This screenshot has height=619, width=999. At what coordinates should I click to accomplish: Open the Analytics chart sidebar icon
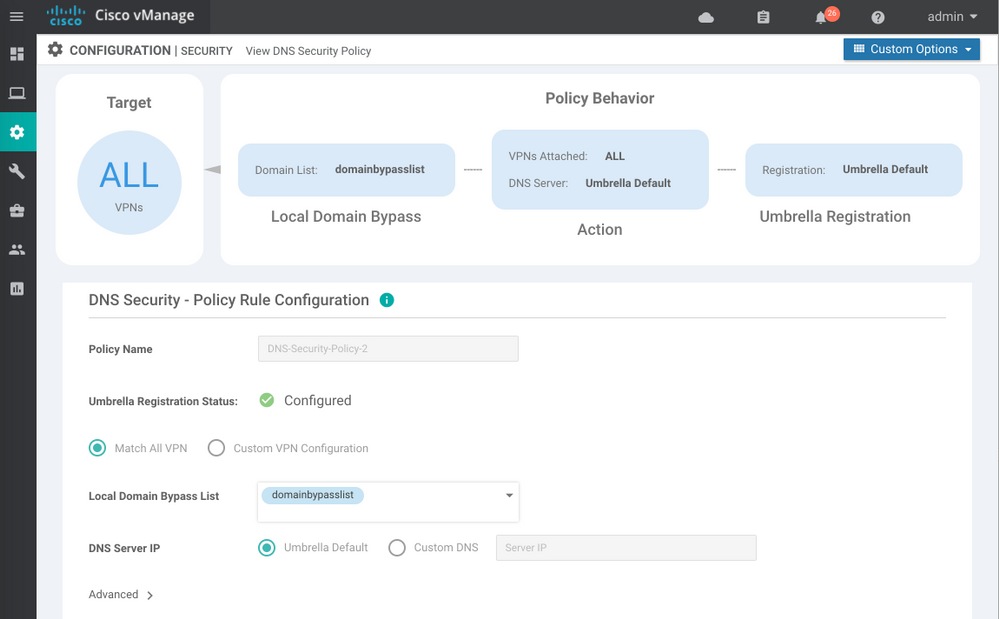click(17, 288)
